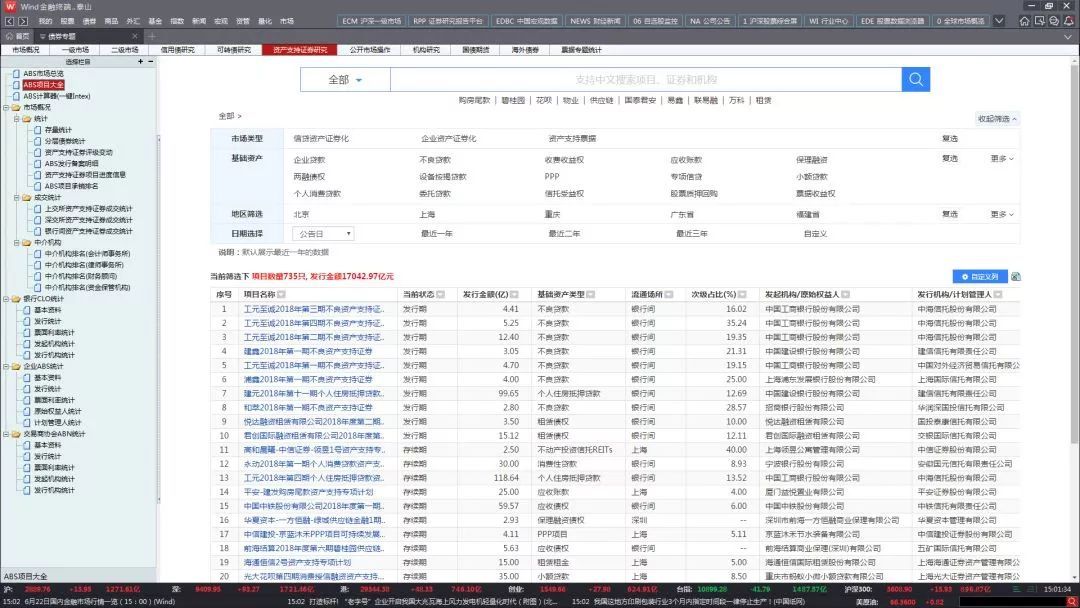Open the 全部 category dropdown beside search
Viewport: 1080px width, 608px height.
pos(345,79)
